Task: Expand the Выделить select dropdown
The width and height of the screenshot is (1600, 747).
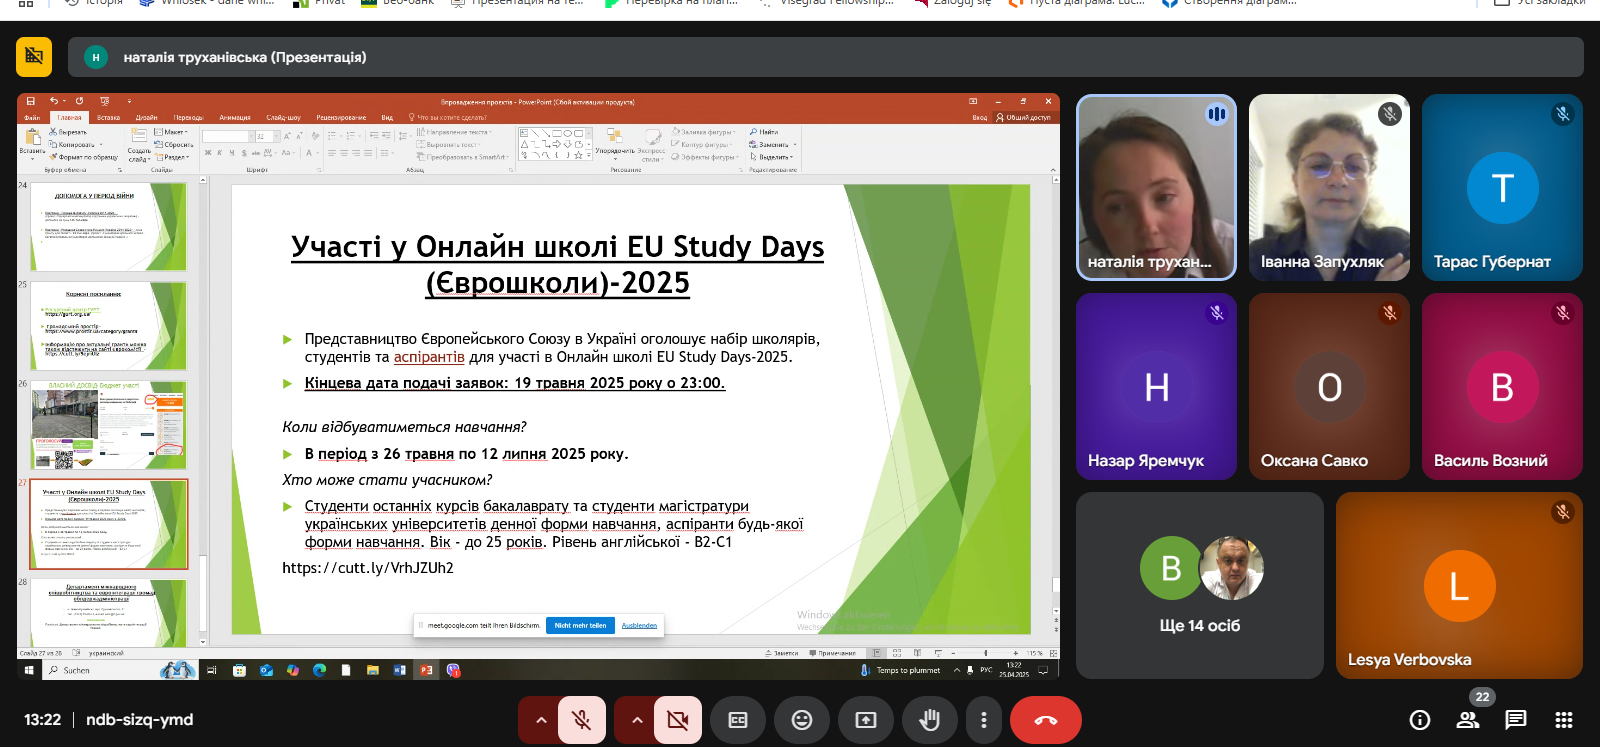Action: click(792, 157)
